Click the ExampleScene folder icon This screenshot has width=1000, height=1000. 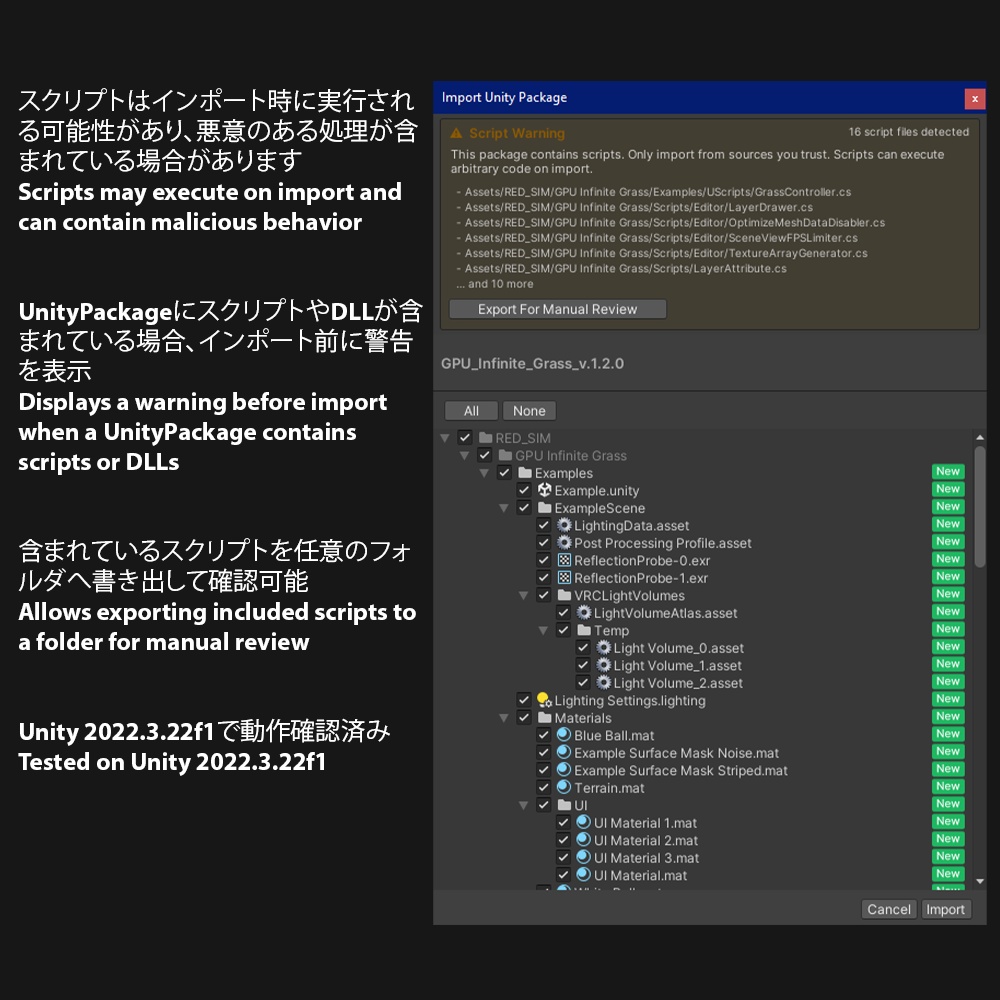545,508
